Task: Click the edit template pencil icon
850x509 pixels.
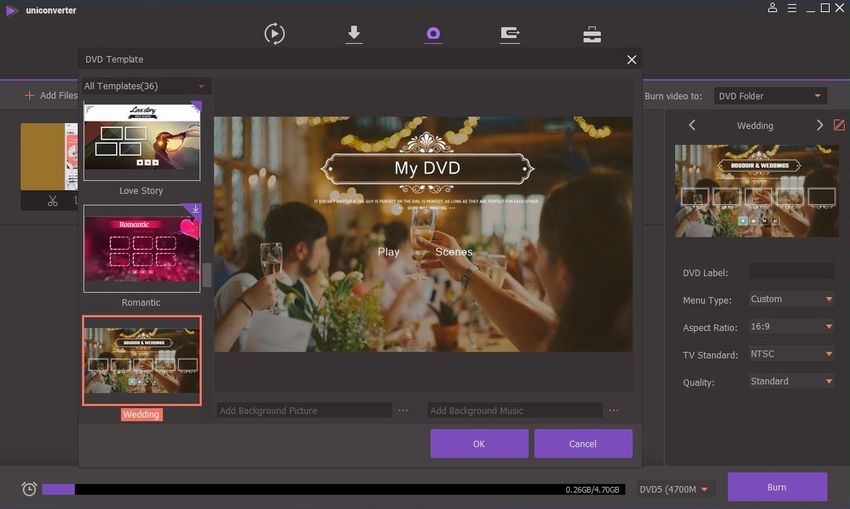Action: 839,125
